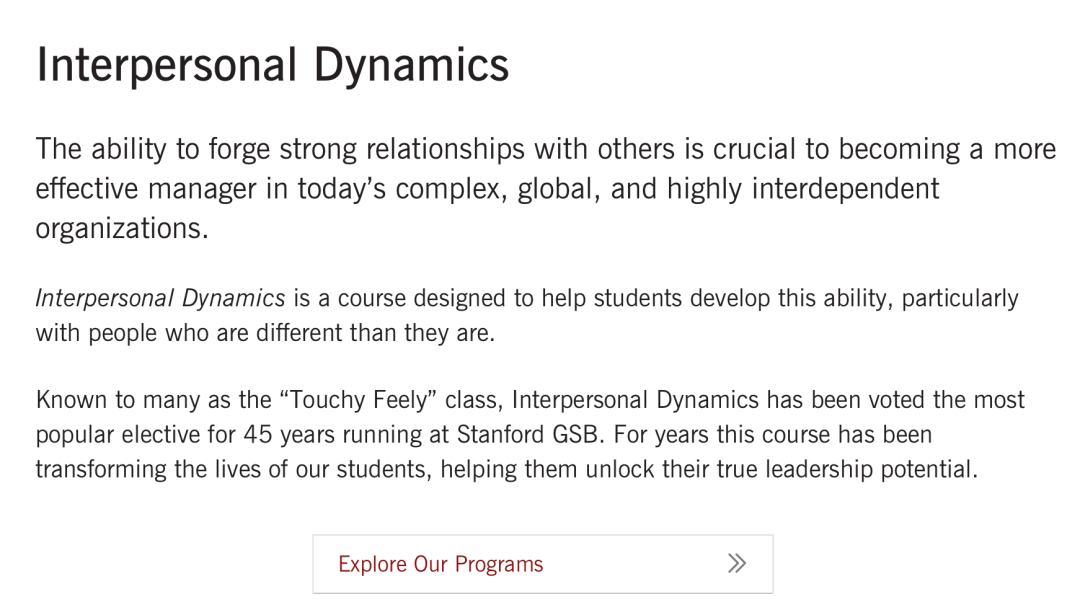Click the Explore Our Programs link
The width and height of the screenshot is (1080, 615).
441,564
